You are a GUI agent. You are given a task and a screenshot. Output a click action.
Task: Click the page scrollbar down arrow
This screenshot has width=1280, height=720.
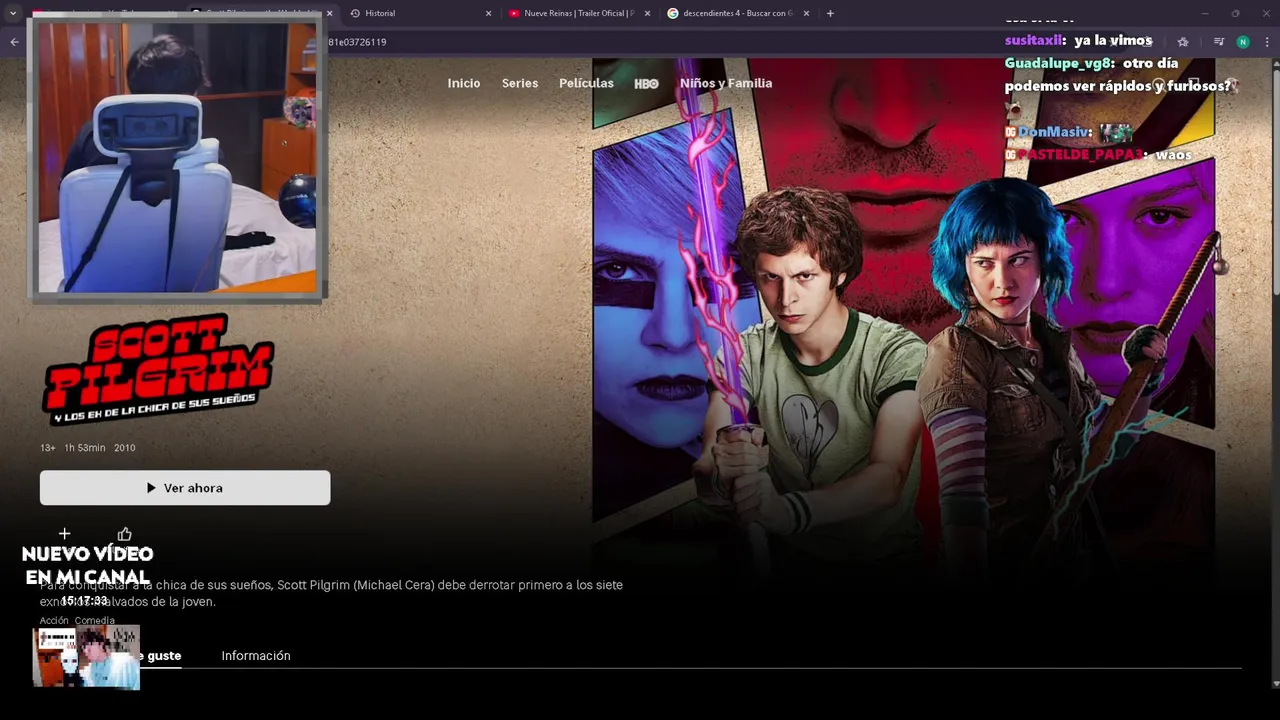(1275, 684)
